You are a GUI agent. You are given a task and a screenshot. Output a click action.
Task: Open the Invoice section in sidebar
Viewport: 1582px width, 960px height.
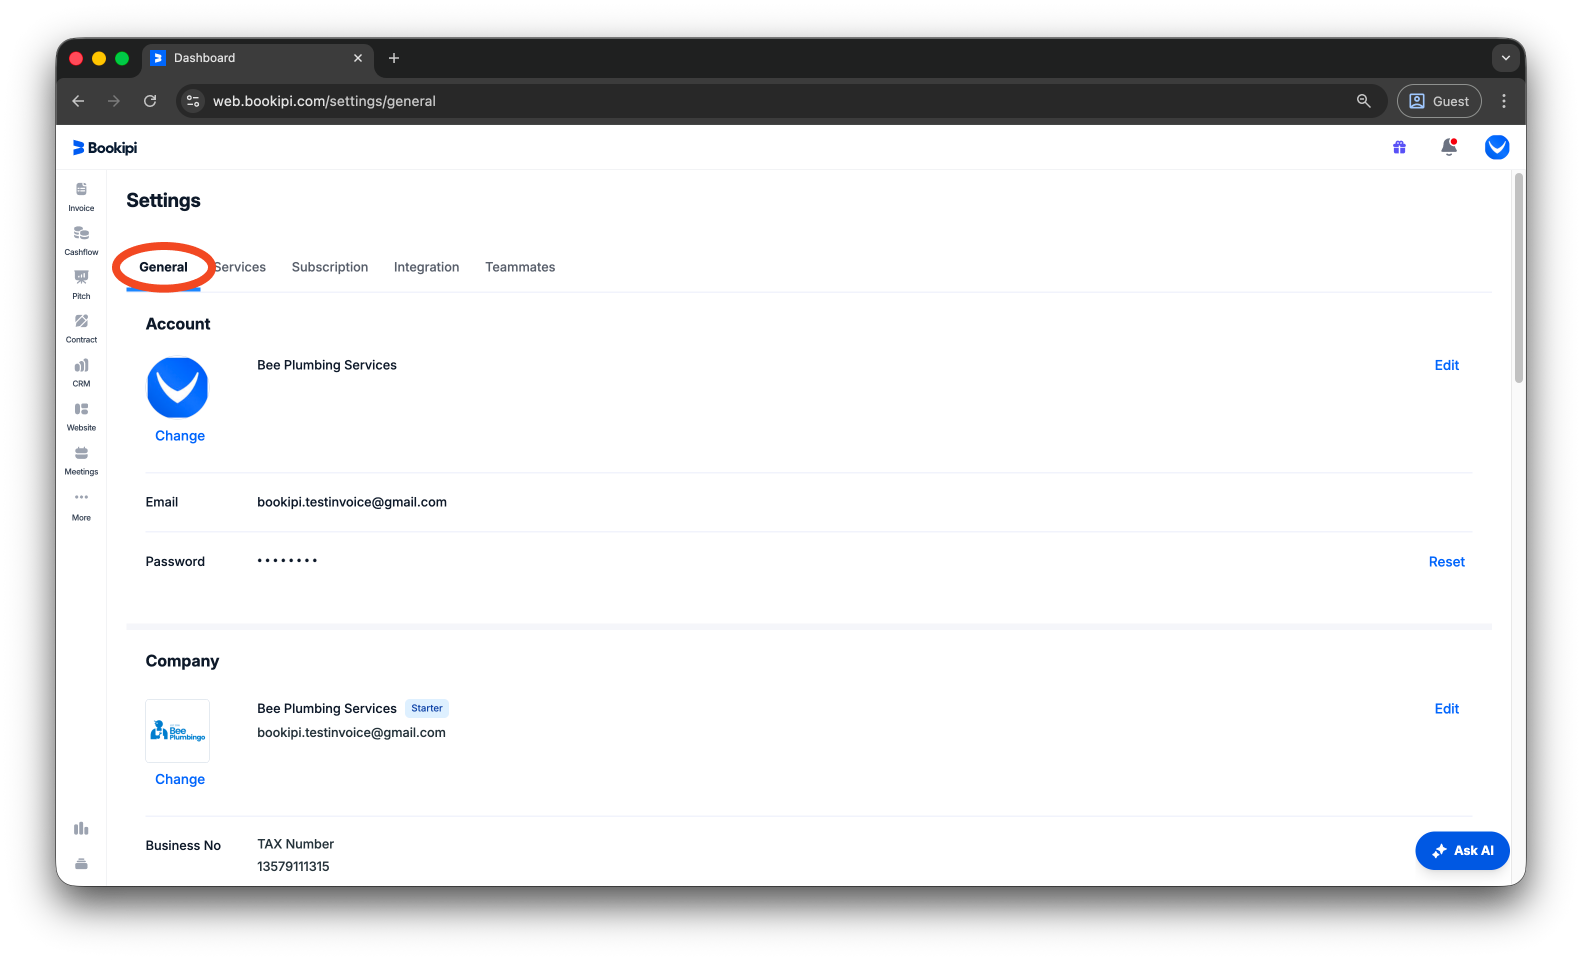[81, 196]
